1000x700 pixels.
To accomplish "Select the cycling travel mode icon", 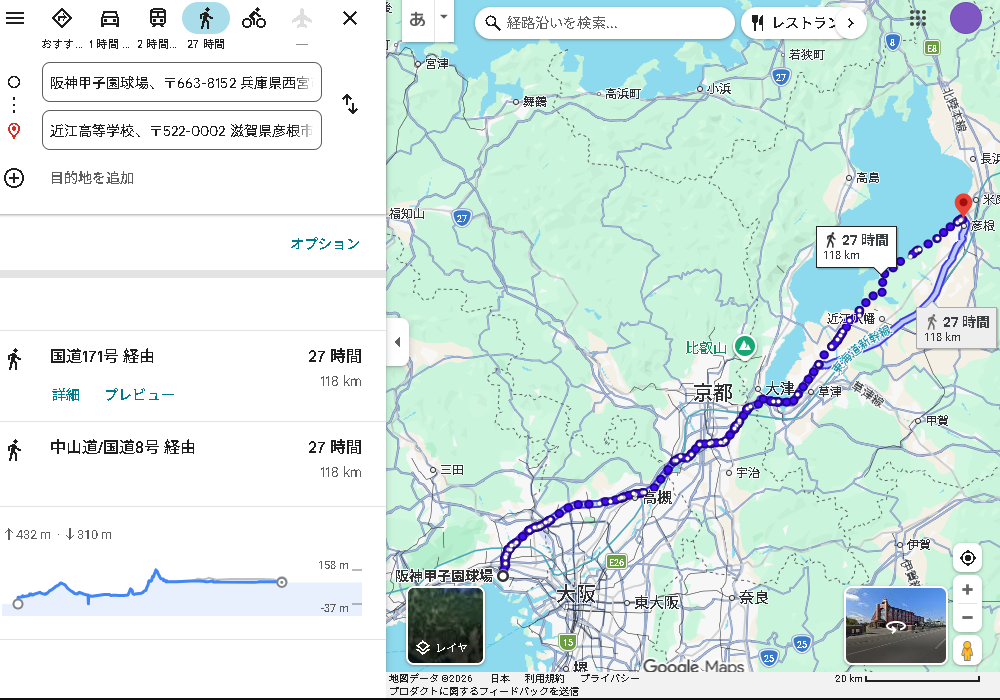I will (x=254, y=18).
